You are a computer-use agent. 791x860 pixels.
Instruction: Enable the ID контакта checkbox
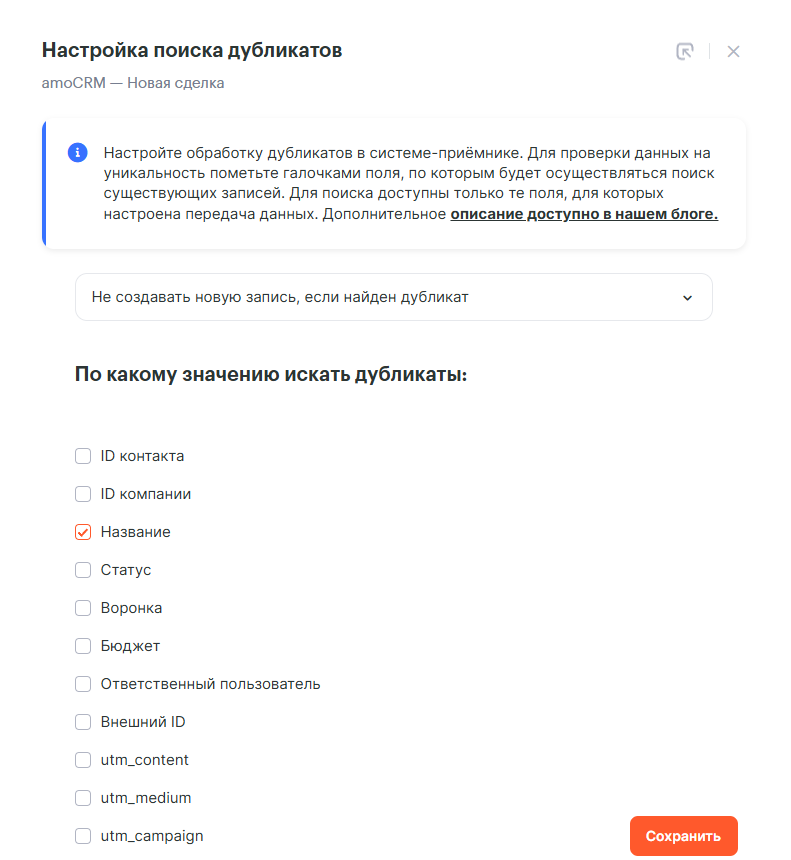(x=83, y=456)
